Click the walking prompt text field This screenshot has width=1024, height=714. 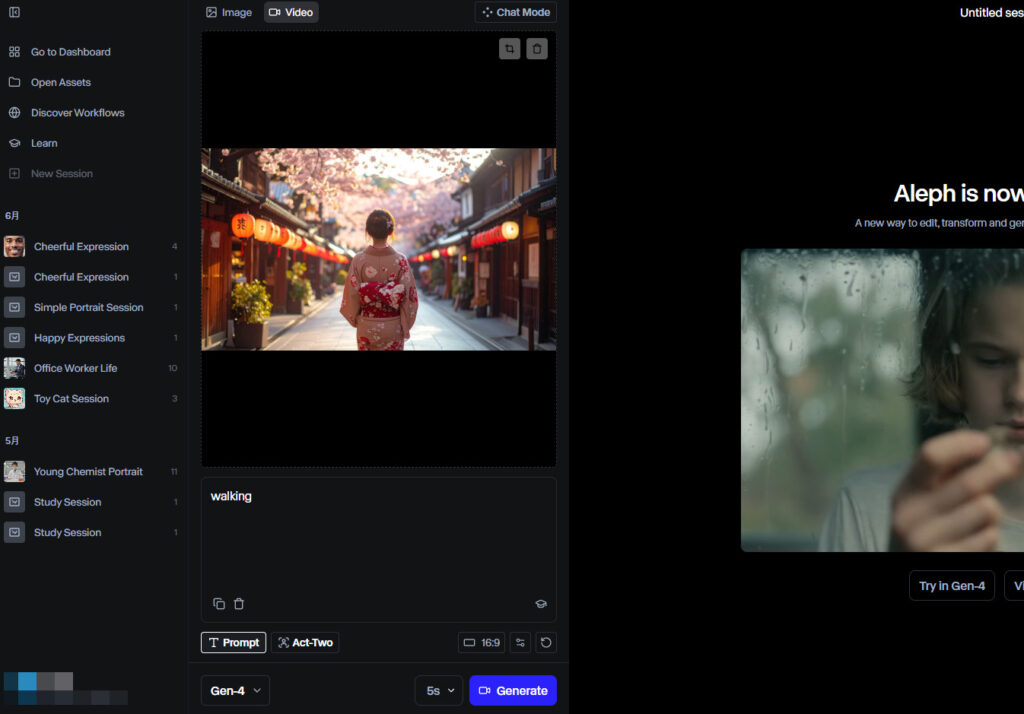[x=378, y=530]
